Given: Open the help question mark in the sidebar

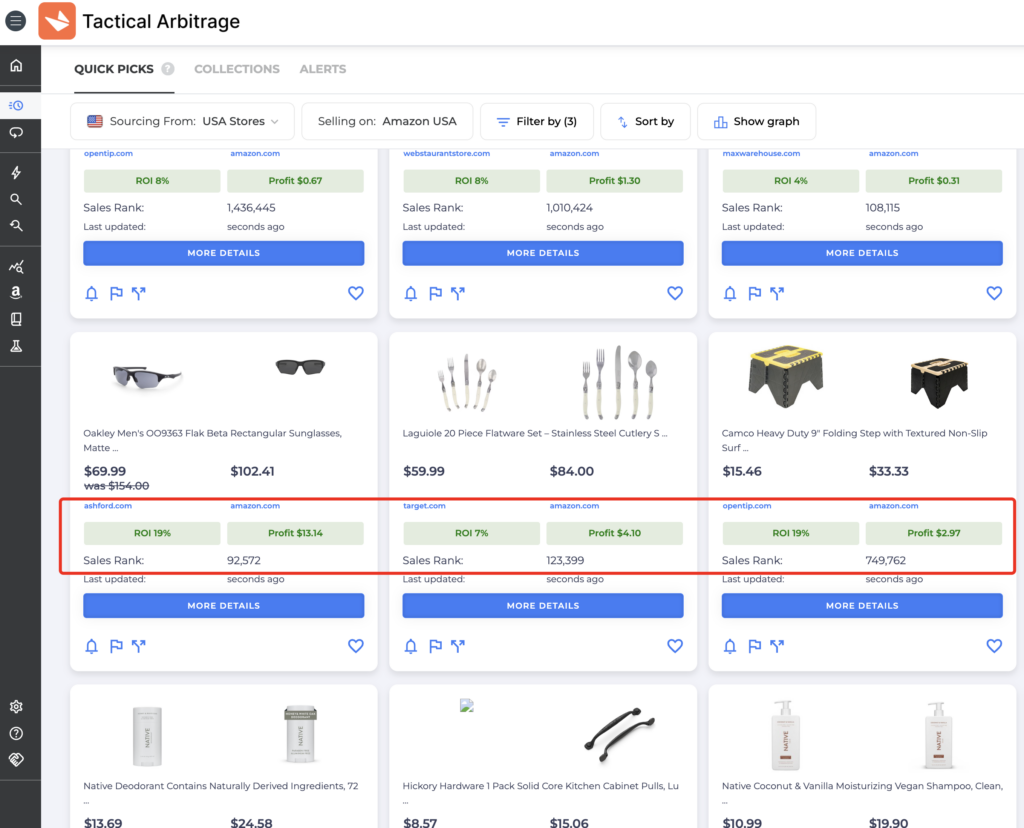Looking at the screenshot, I should pyautogui.click(x=16, y=733).
